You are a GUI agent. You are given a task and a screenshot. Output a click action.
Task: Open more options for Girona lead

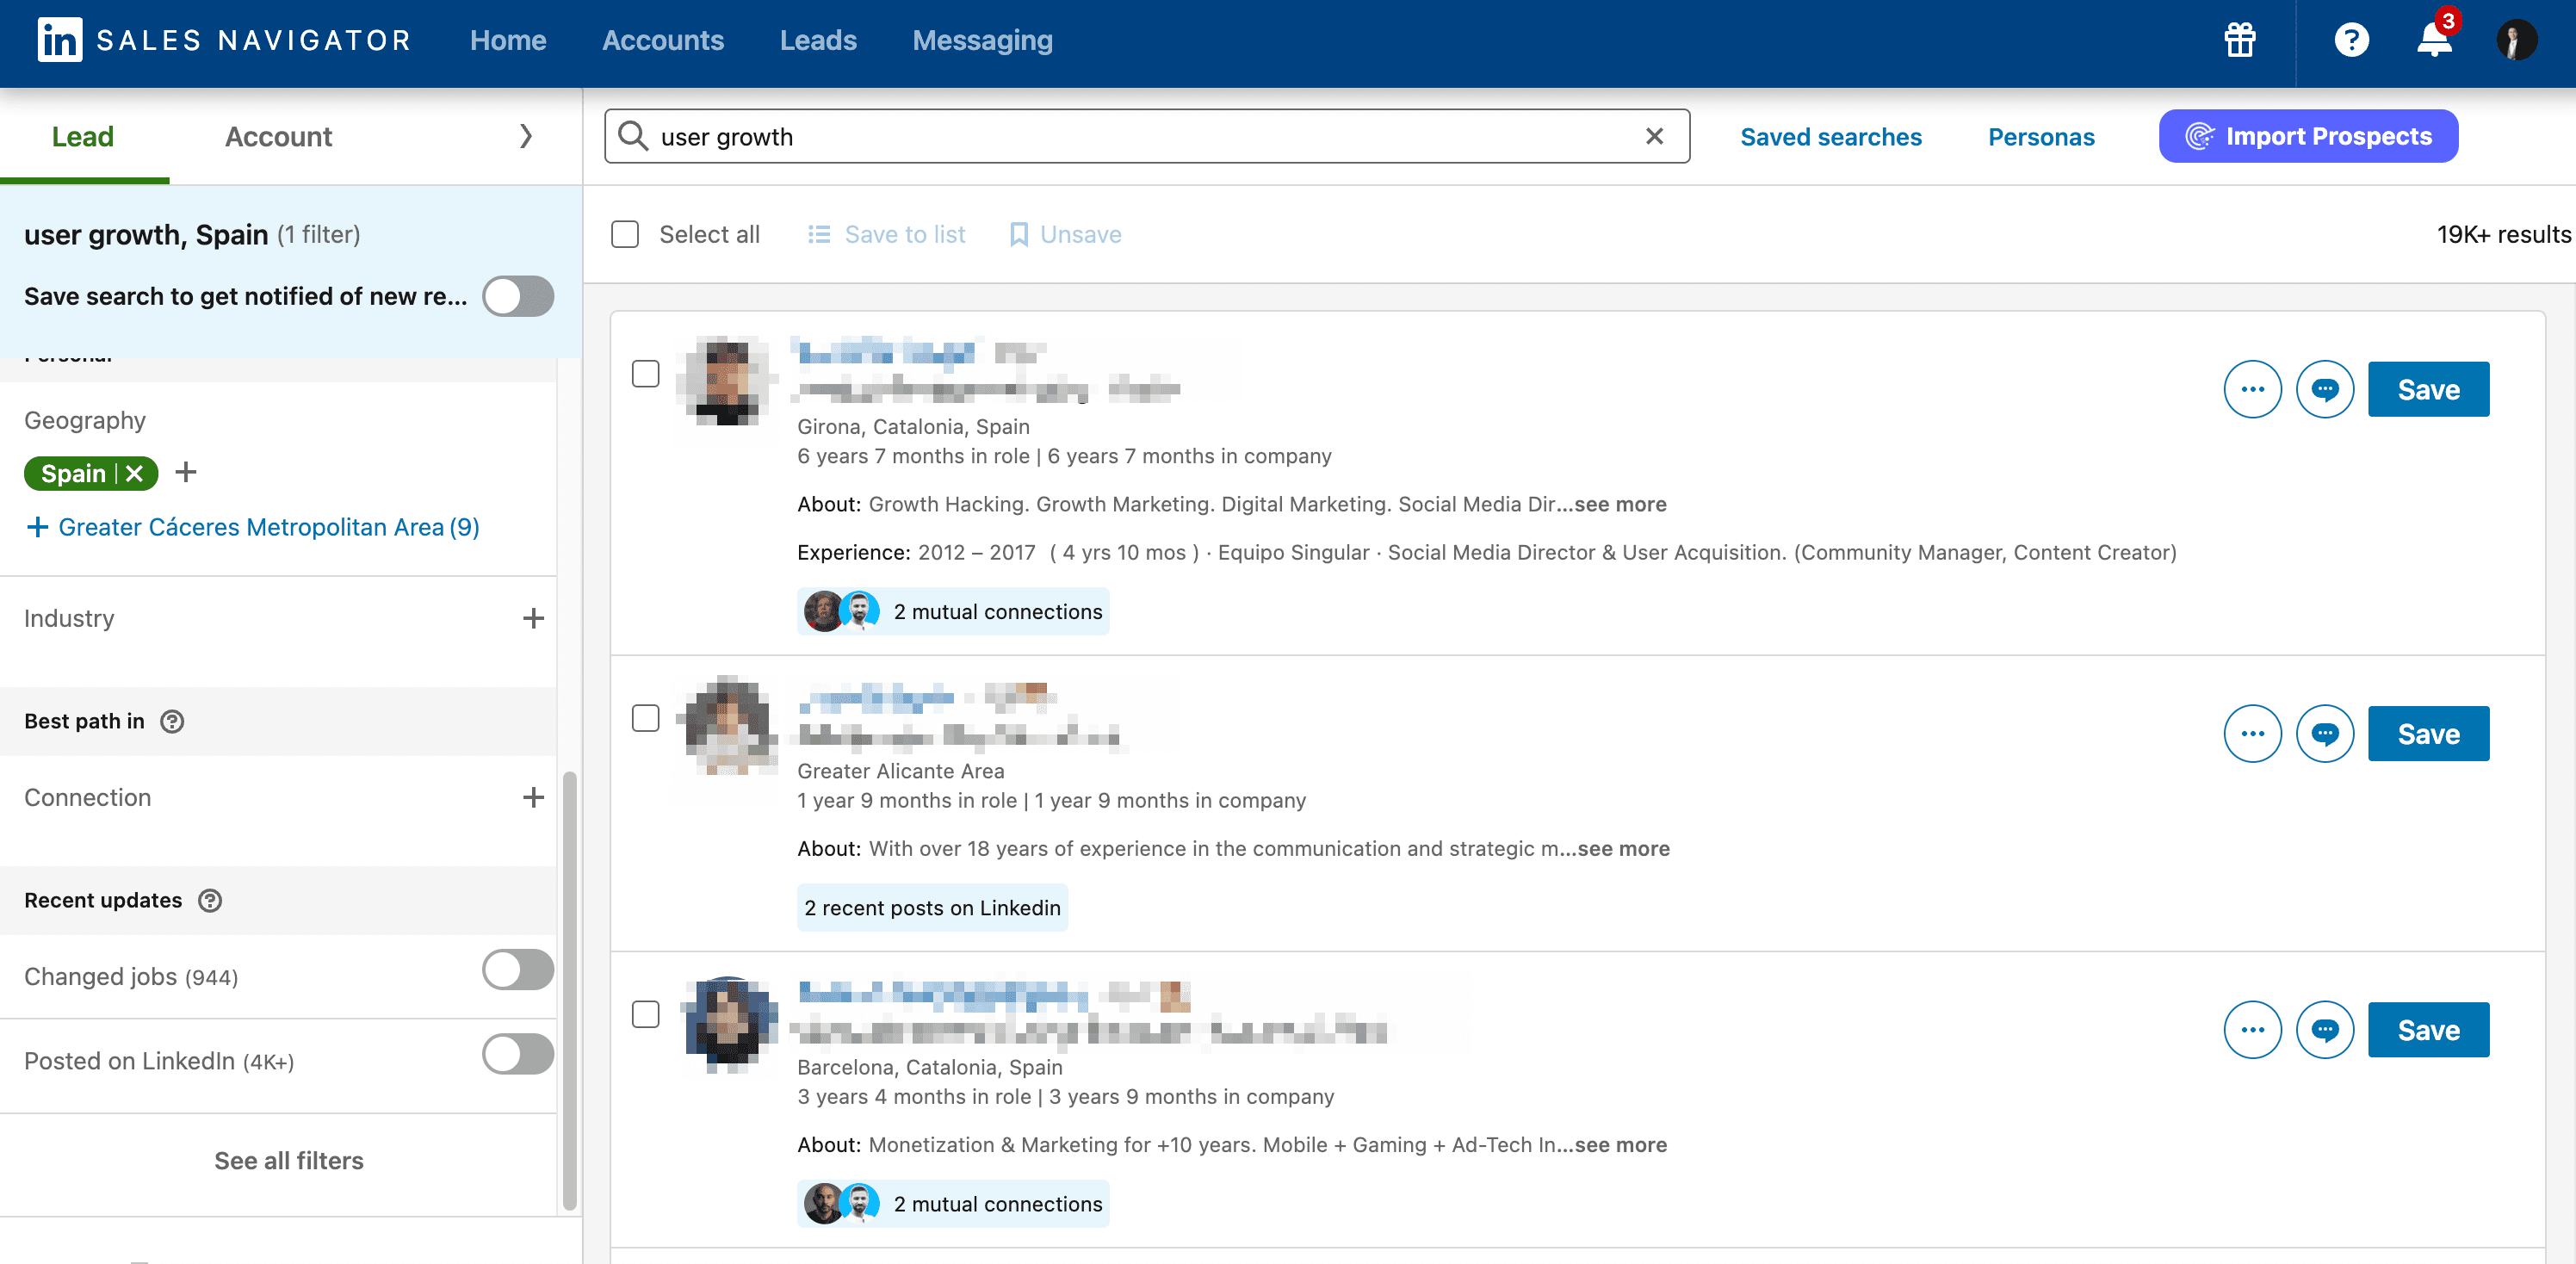pos(2252,389)
